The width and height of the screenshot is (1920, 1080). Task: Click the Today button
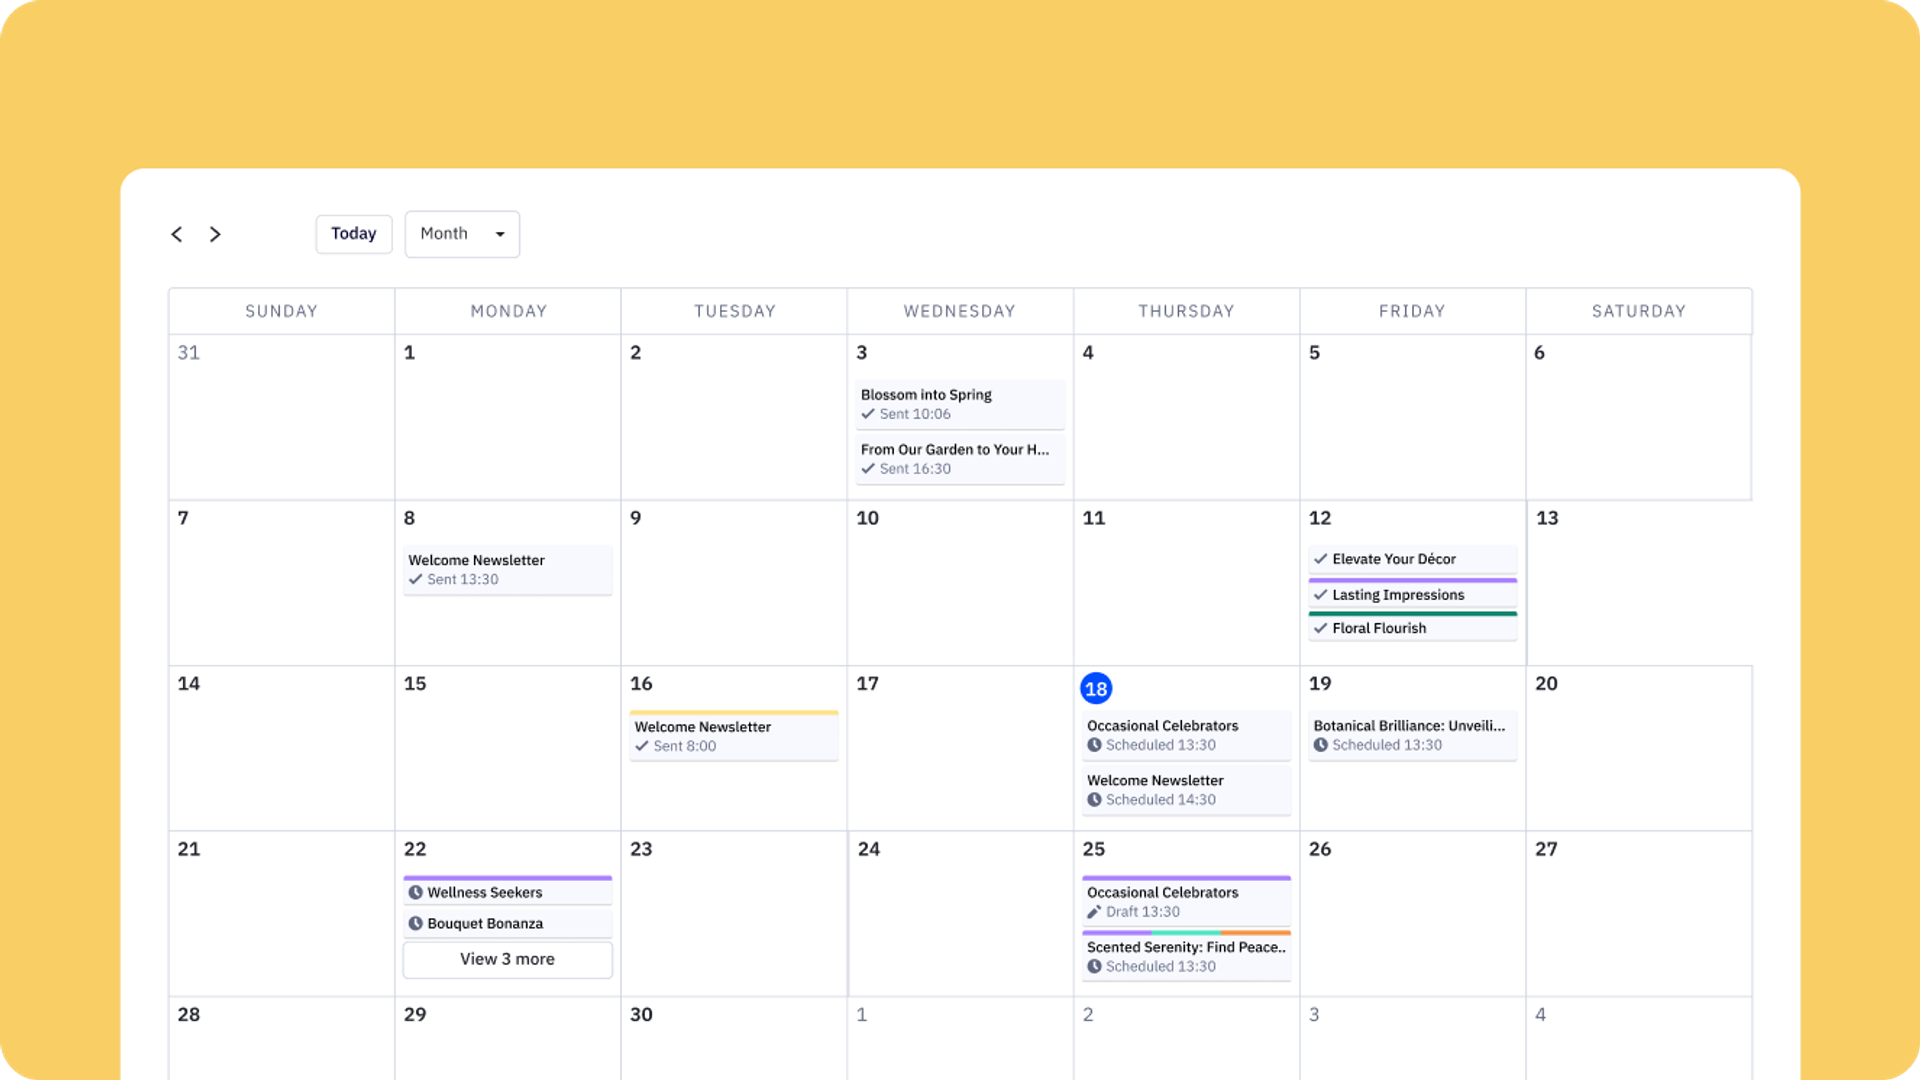pyautogui.click(x=353, y=234)
